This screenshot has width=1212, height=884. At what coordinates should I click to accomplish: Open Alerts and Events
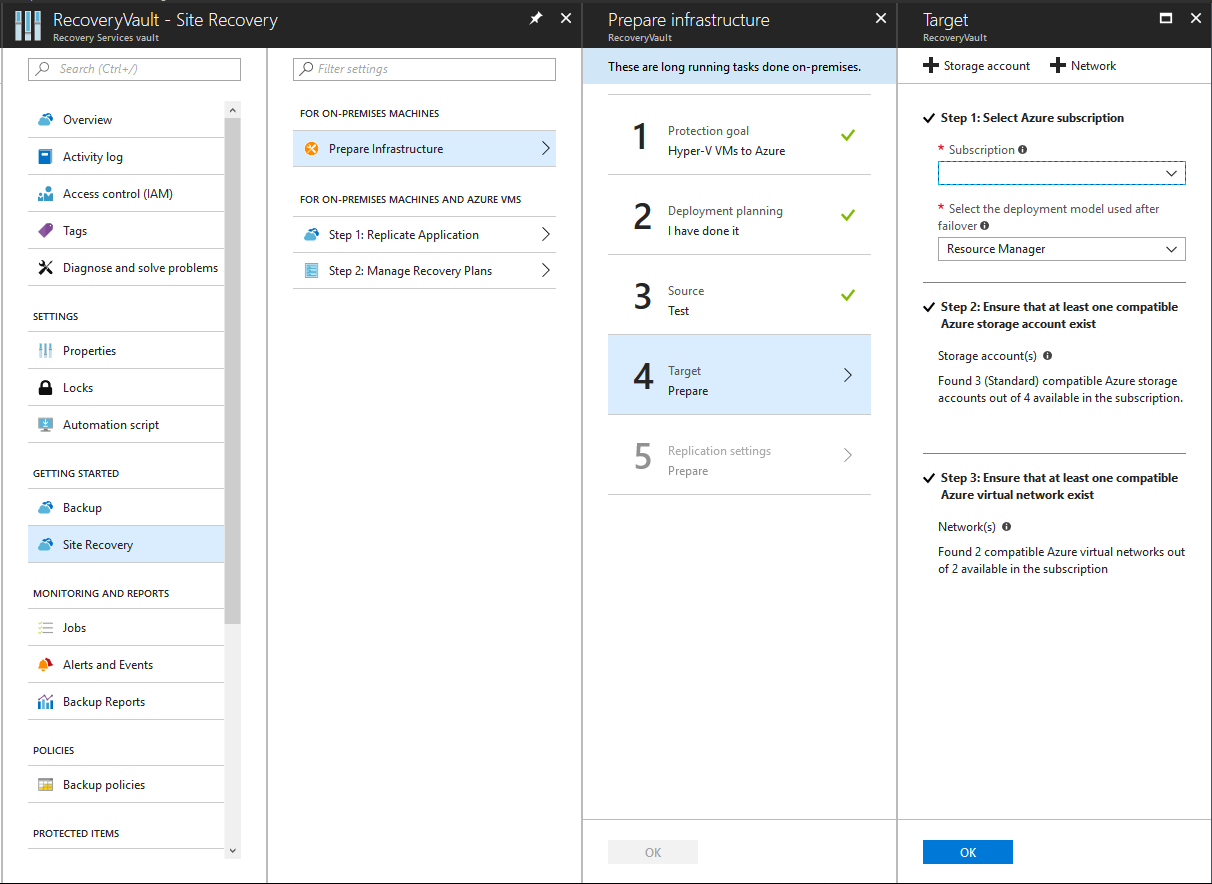[126, 665]
